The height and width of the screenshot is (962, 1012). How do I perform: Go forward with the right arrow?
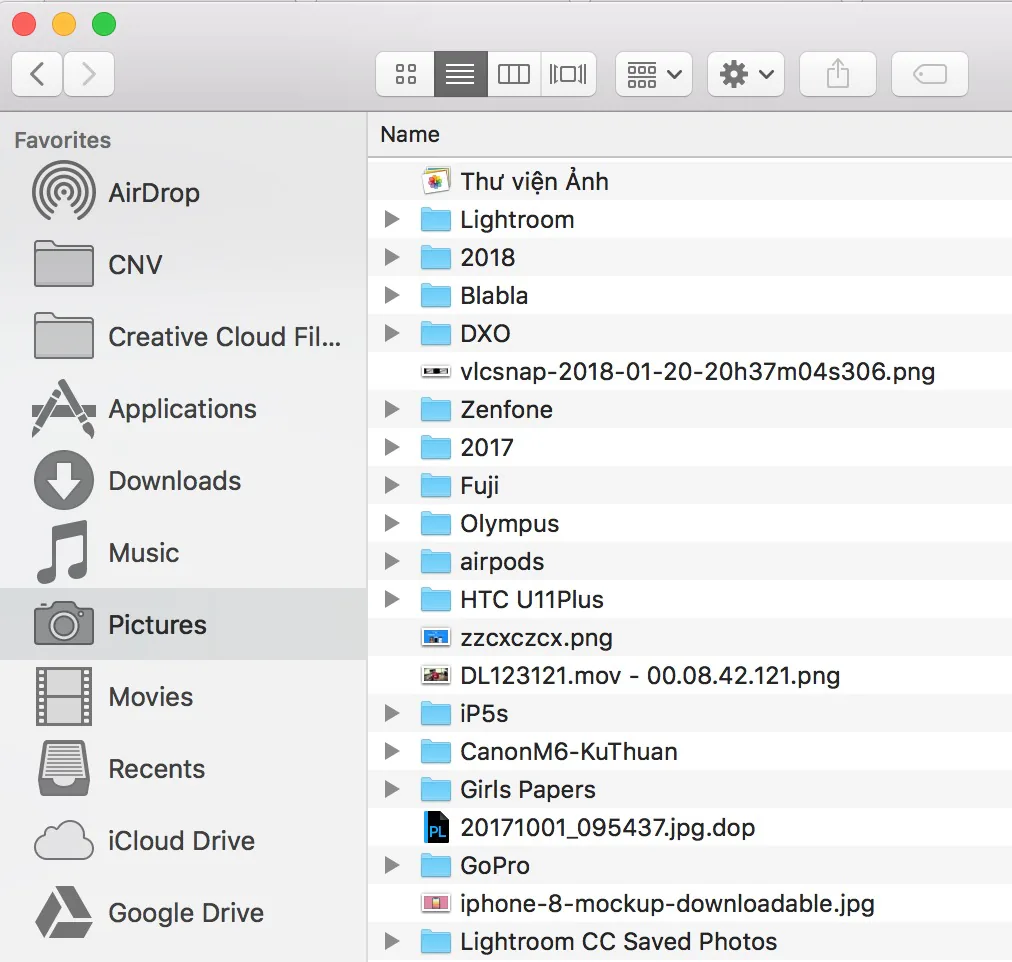click(x=89, y=74)
